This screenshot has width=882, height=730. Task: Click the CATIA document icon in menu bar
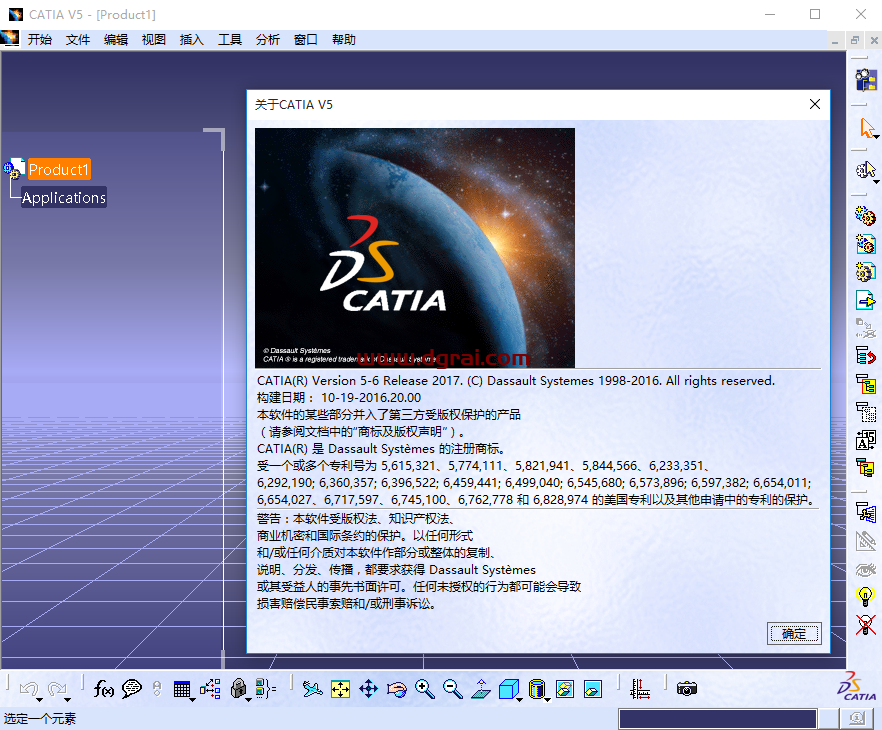click(10, 39)
